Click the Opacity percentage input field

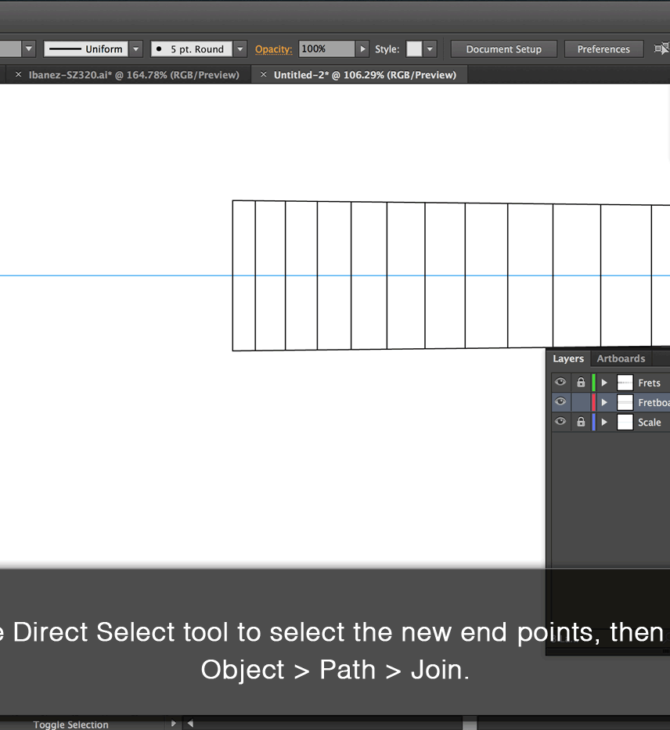(326, 49)
